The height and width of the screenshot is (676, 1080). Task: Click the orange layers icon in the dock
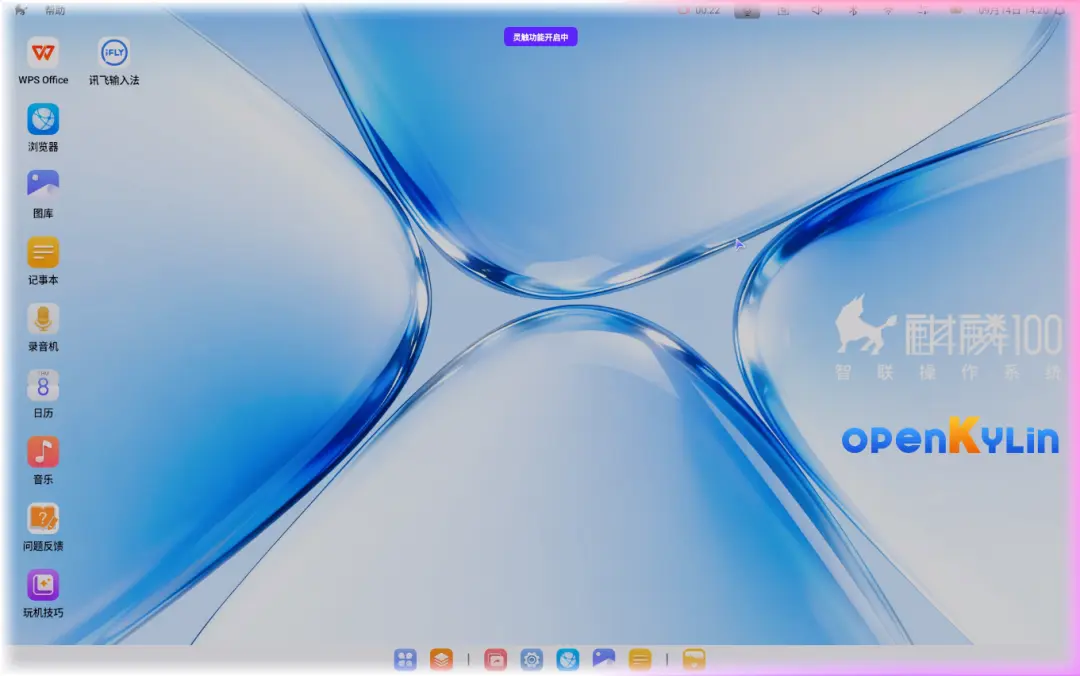click(x=442, y=659)
